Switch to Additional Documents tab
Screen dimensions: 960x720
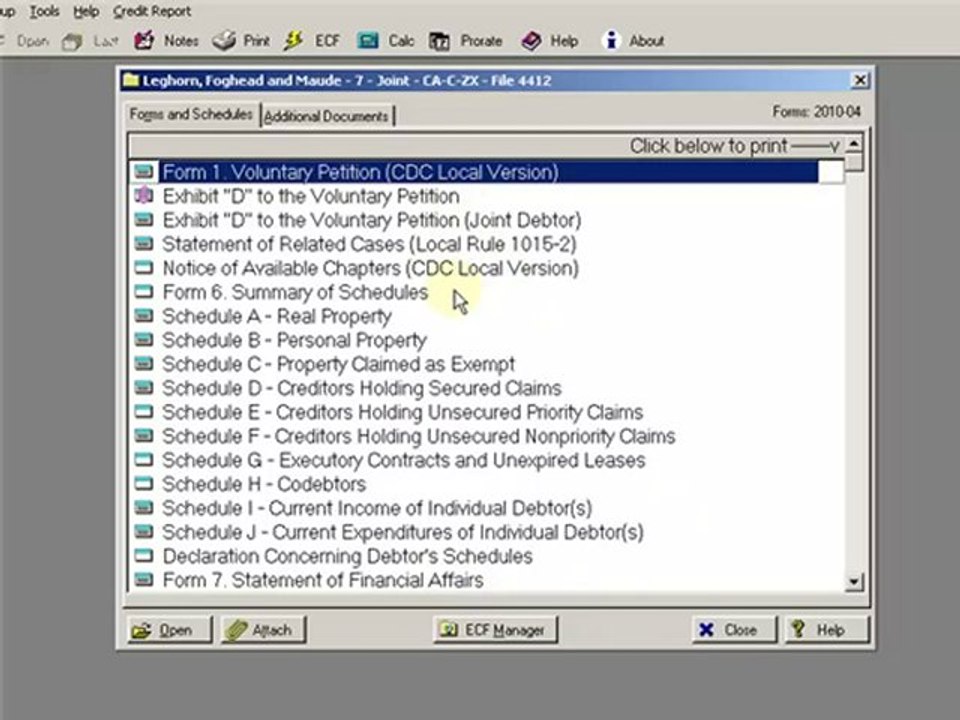pyautogui.click(x=326, y=116)
